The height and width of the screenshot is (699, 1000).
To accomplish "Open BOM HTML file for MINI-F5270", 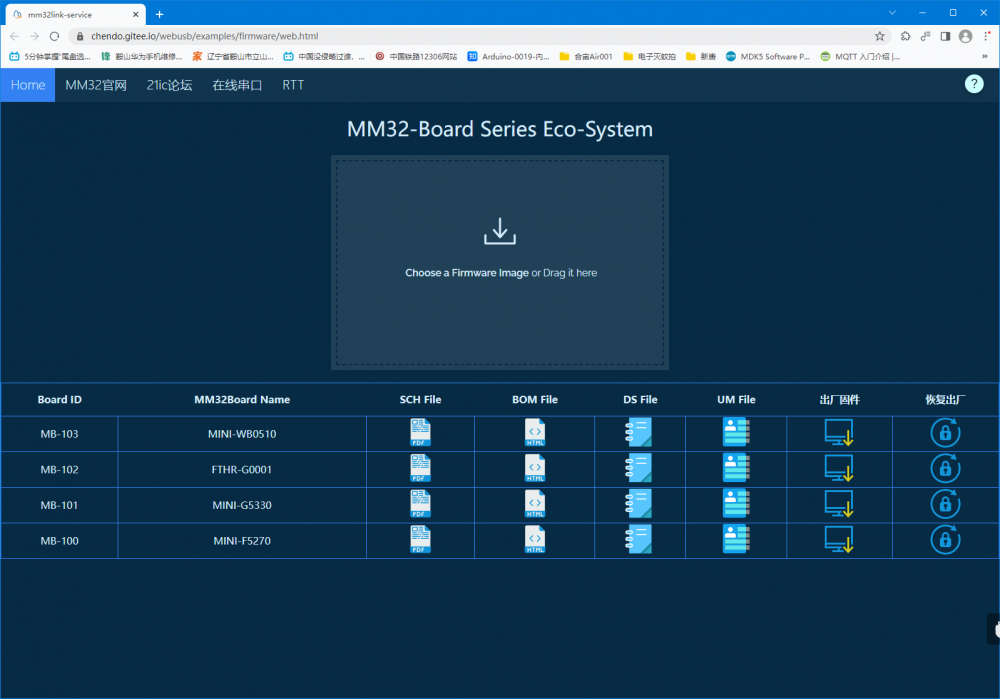I will [534, 540].
